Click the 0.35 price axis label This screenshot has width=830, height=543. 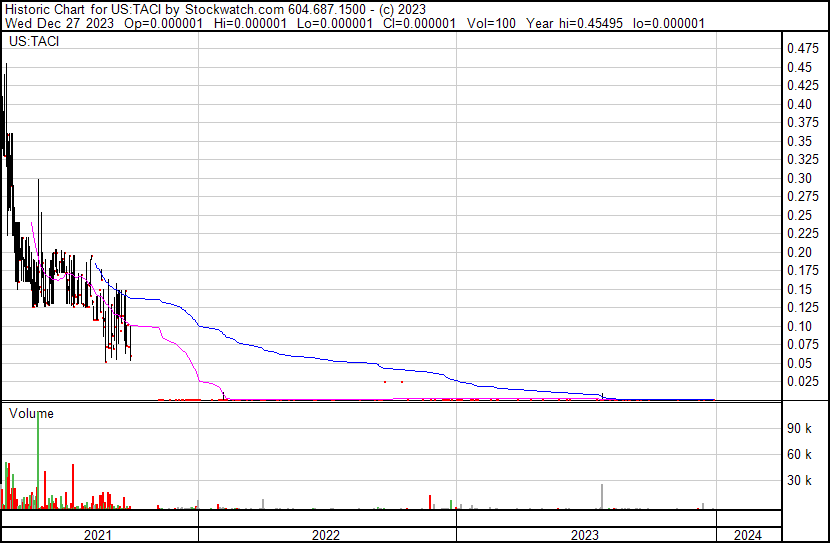click(799, 141)
